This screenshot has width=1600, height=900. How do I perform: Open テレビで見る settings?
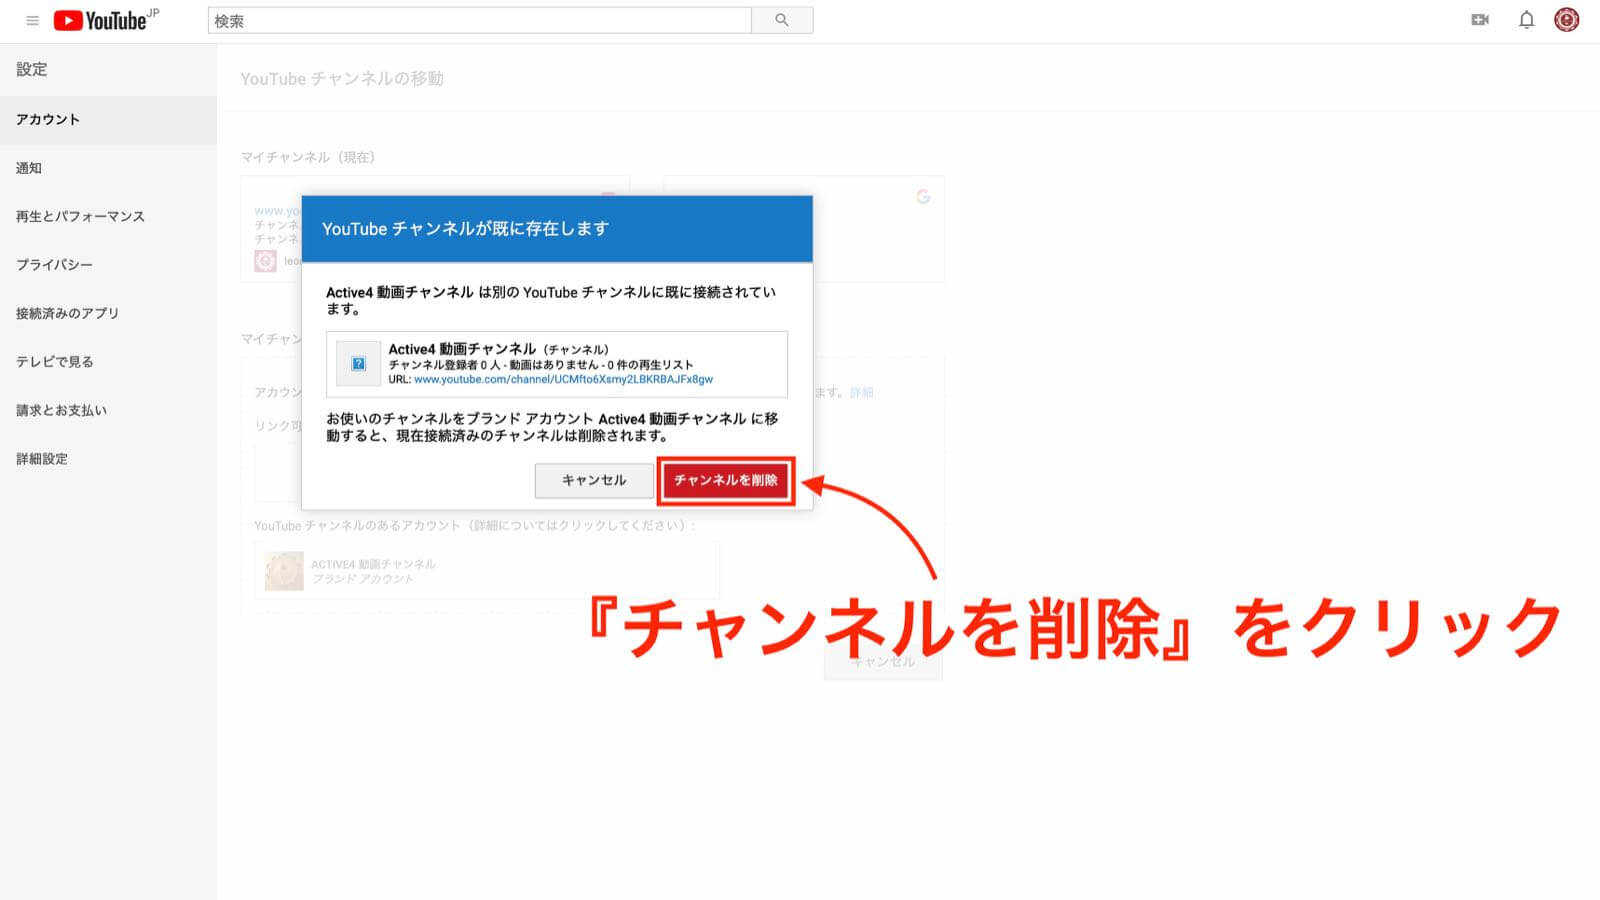point(108,362)
